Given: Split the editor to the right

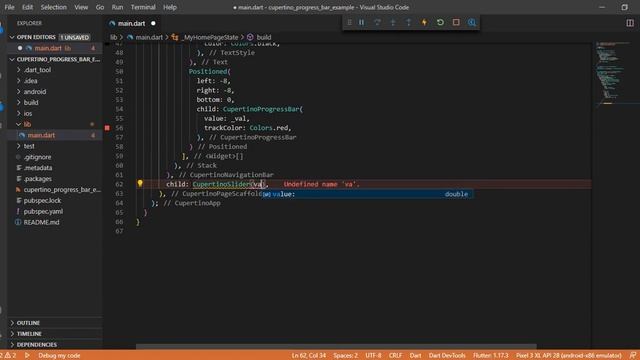Looking at the screenshot, I should [x=630, y=23].
